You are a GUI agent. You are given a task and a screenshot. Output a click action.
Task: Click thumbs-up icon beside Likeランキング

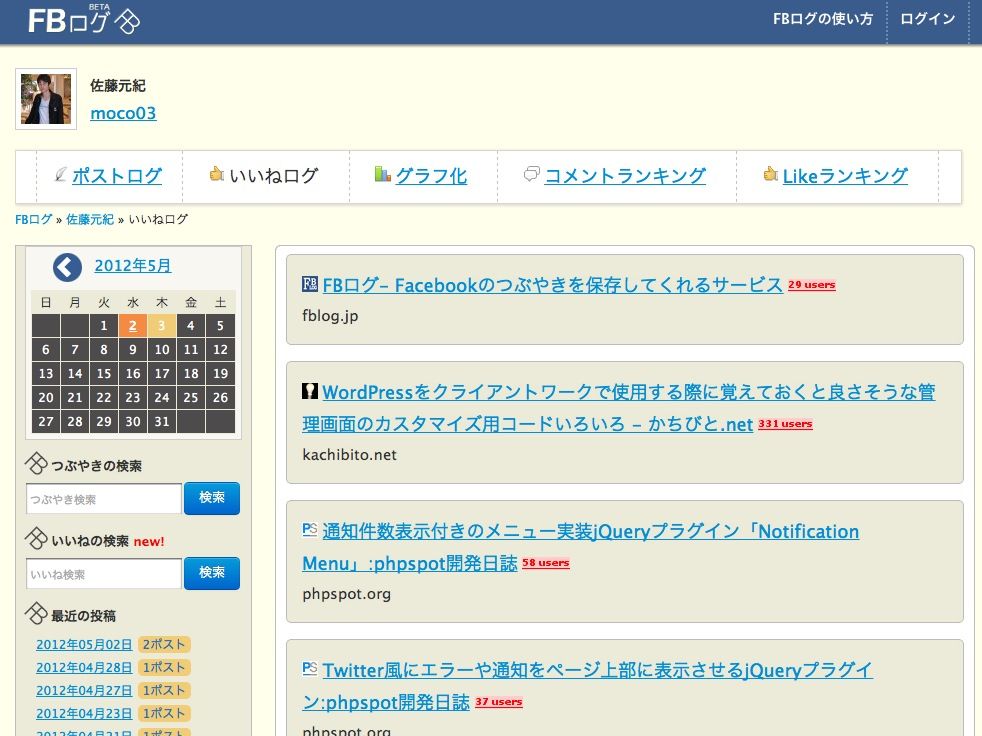coord(770,174)
